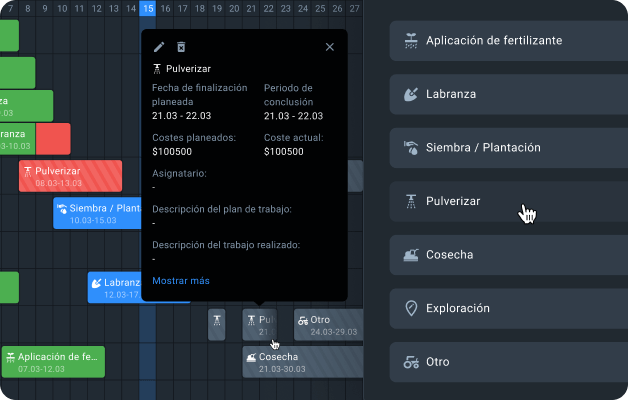Image resolution: width=628 pixels, height=400 pixels.
Task: Click the grey Pul 21.0 task block
Action: [x=260, y=325]
